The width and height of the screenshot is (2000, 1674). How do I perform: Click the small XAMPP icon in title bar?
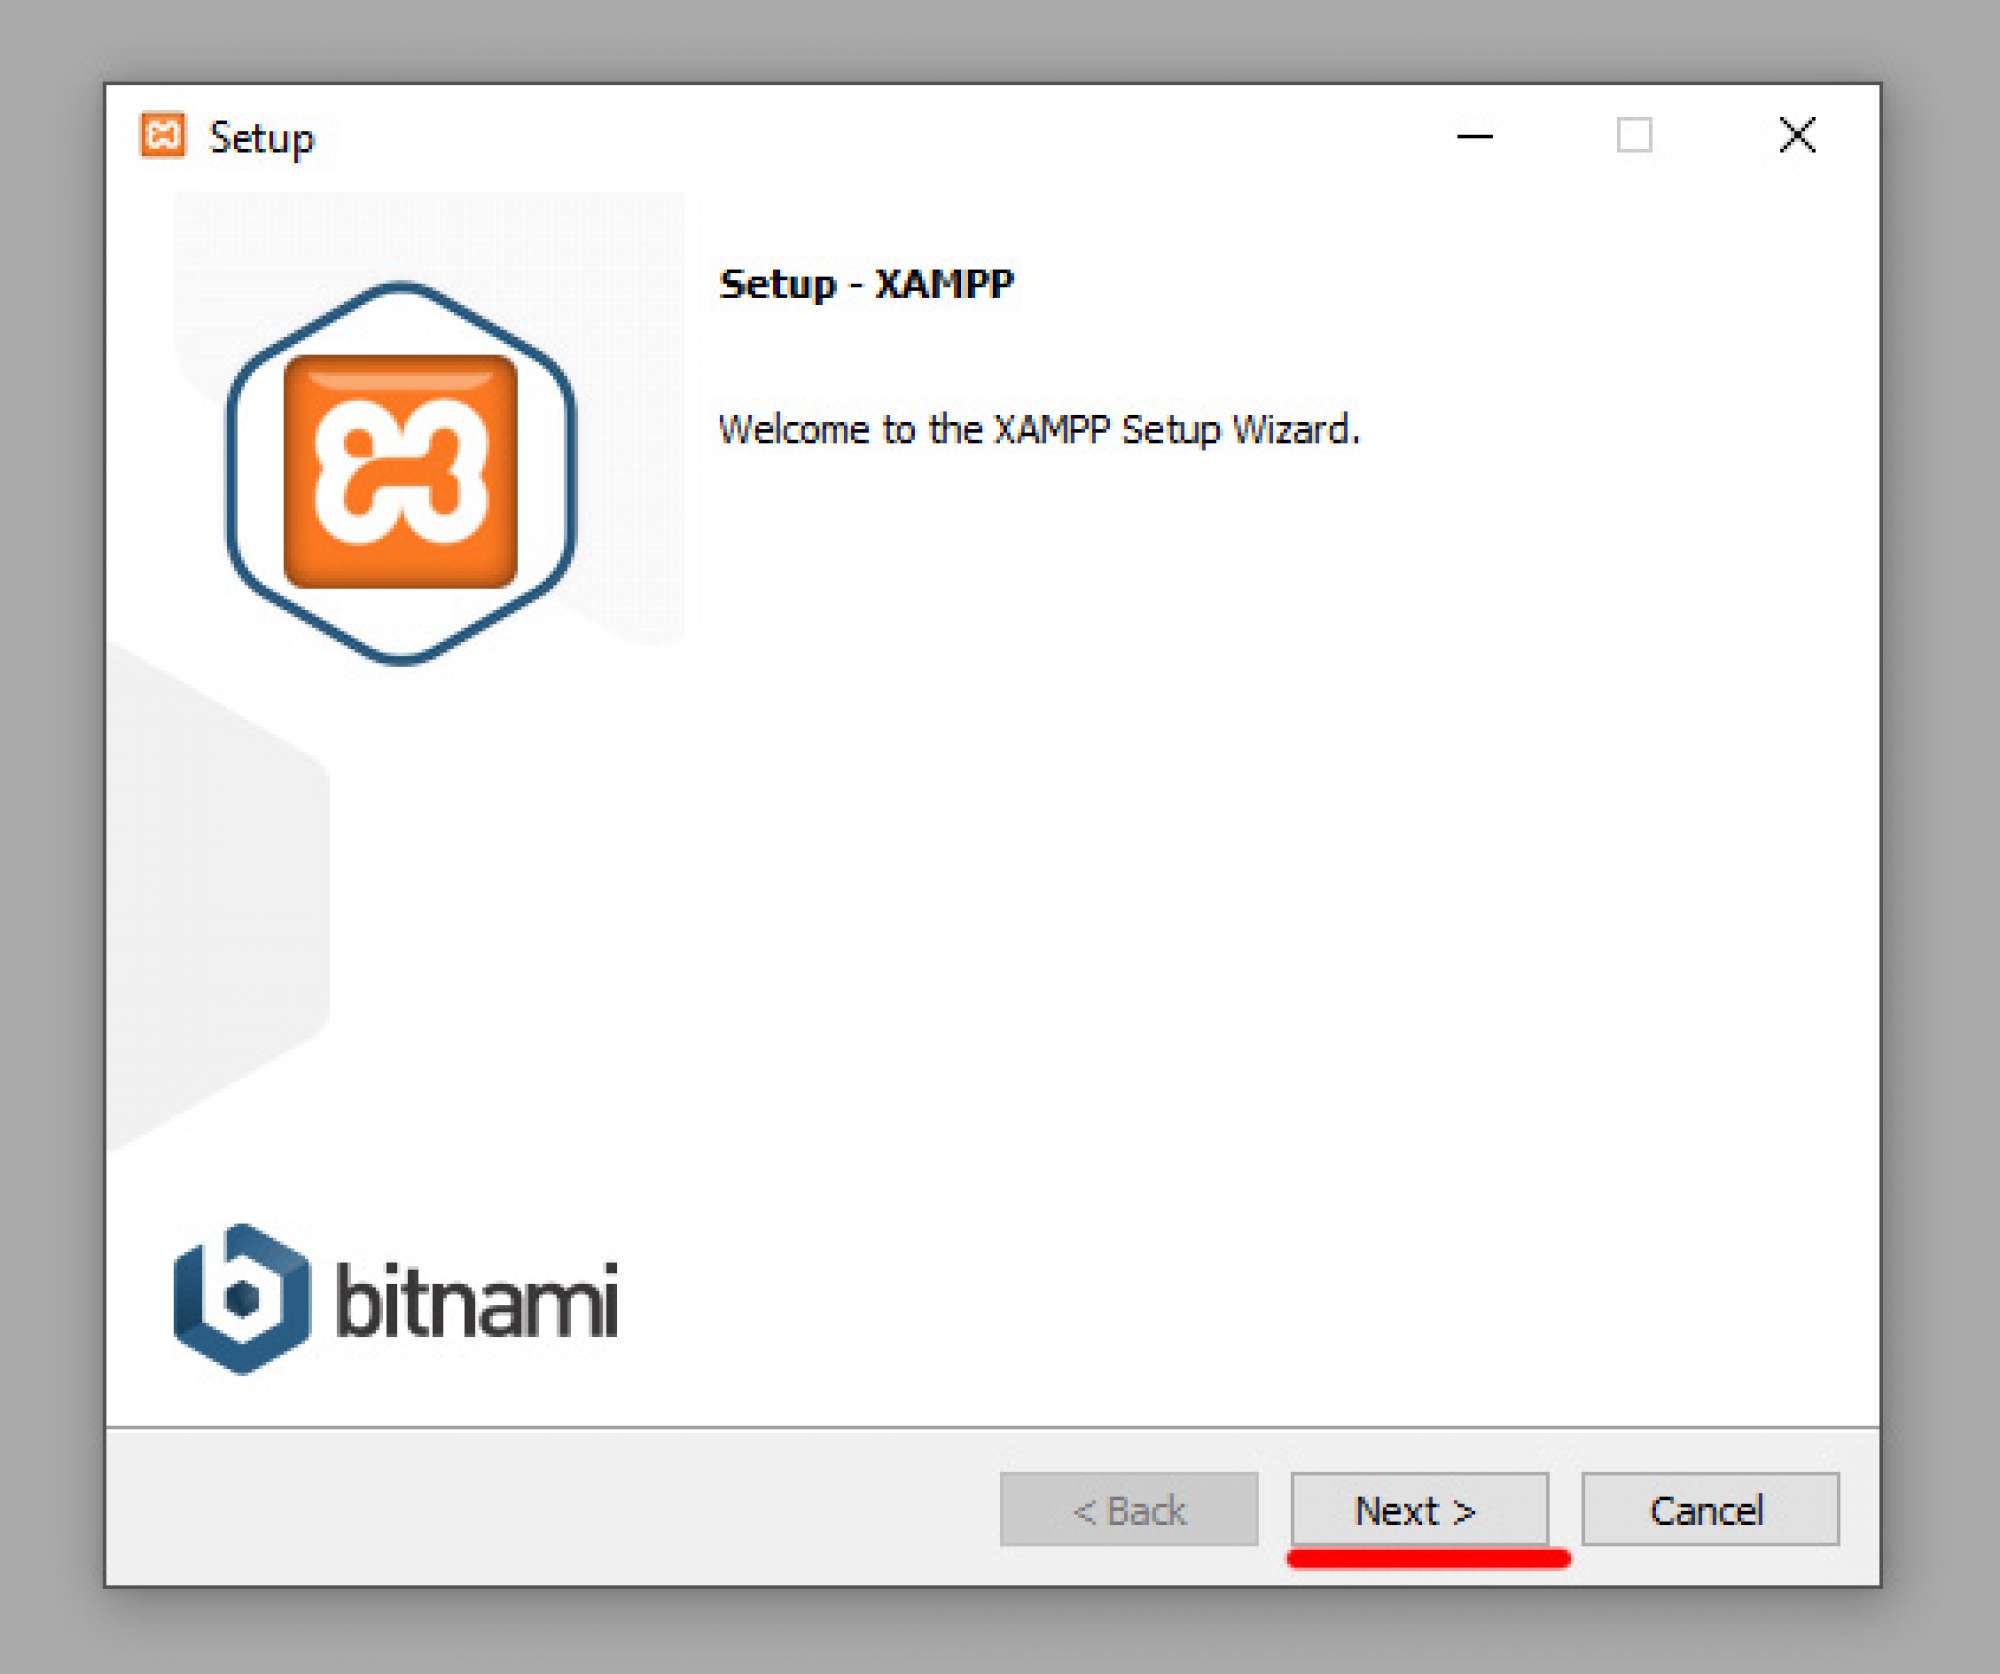pos(163,135)
